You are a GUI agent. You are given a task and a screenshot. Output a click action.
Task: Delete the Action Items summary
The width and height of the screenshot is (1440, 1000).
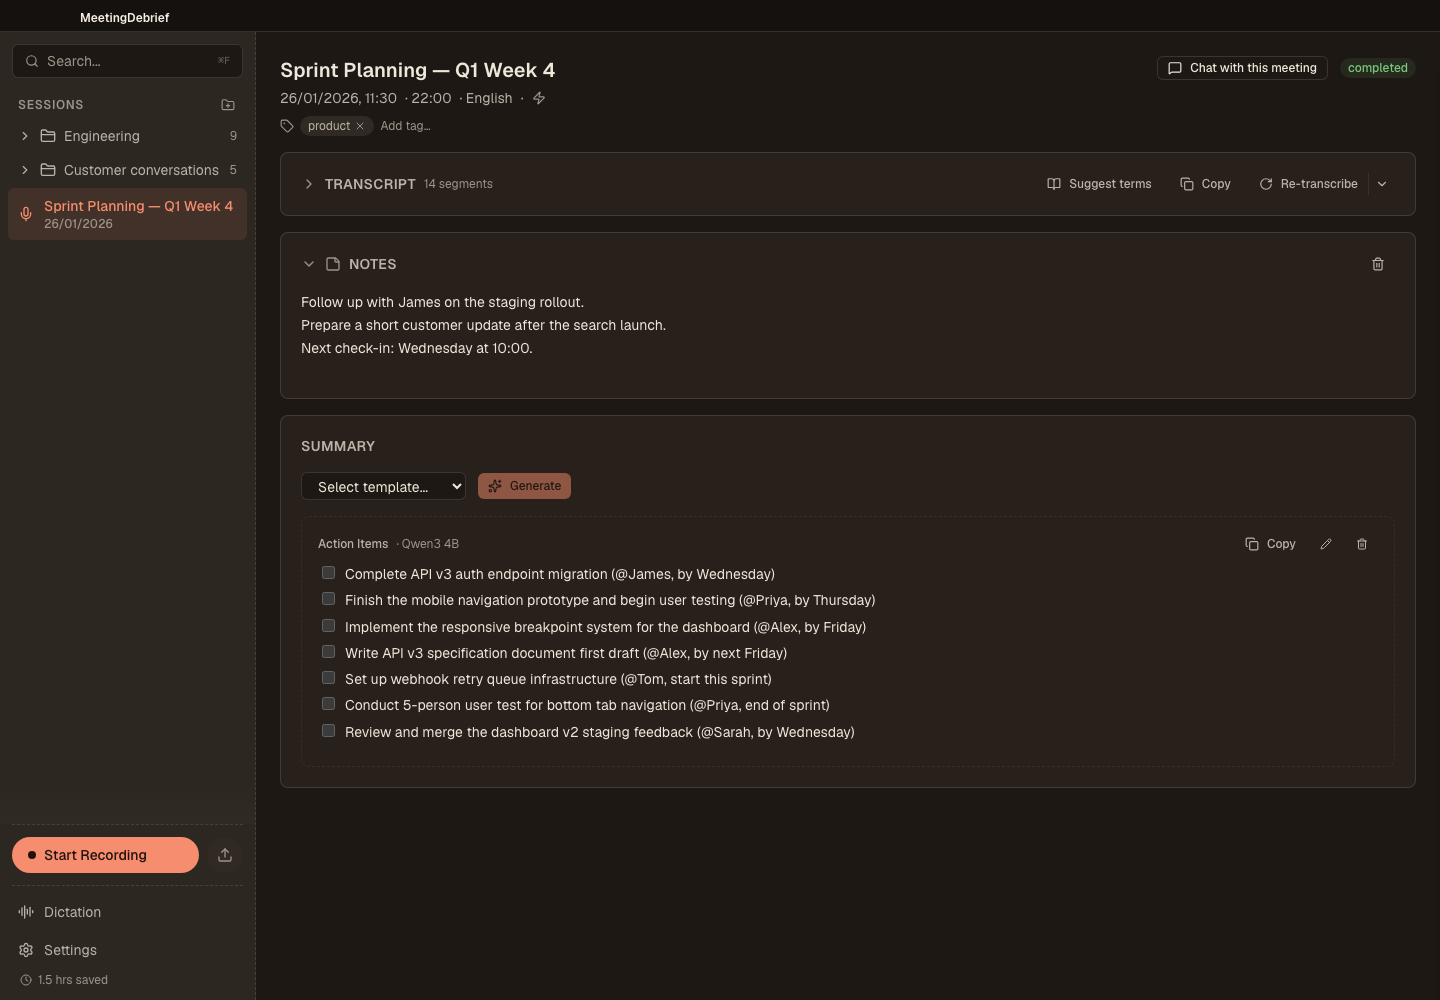coord(1362,544)
